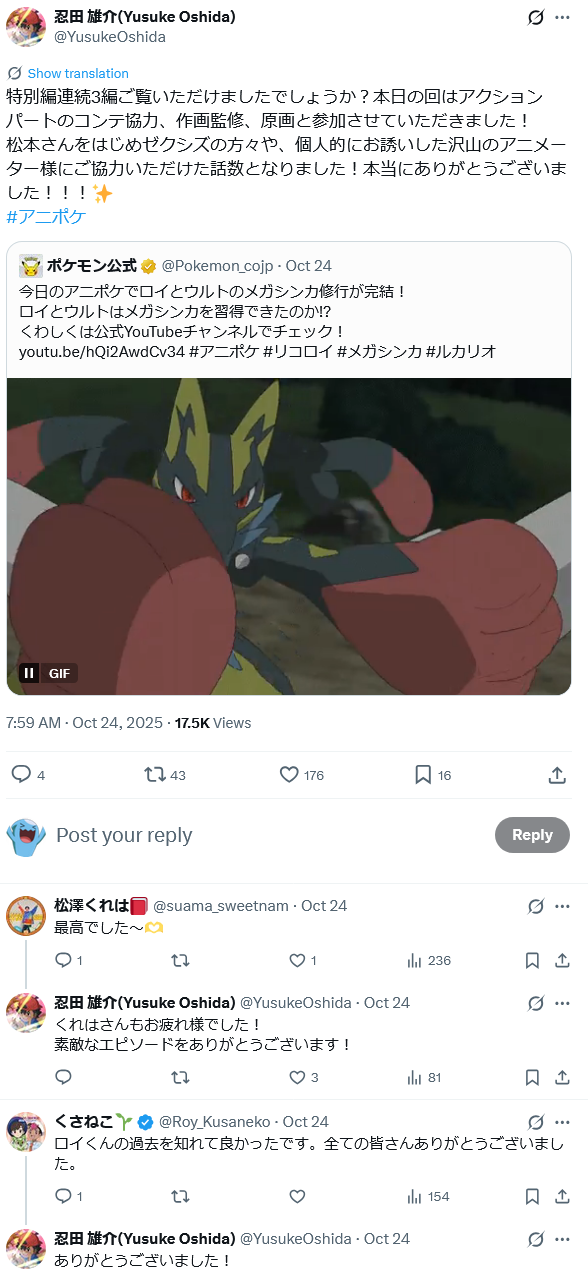
Task: Open more options on くさねこ's reply
Action: pyautogui.click(x=563, y=1122)
